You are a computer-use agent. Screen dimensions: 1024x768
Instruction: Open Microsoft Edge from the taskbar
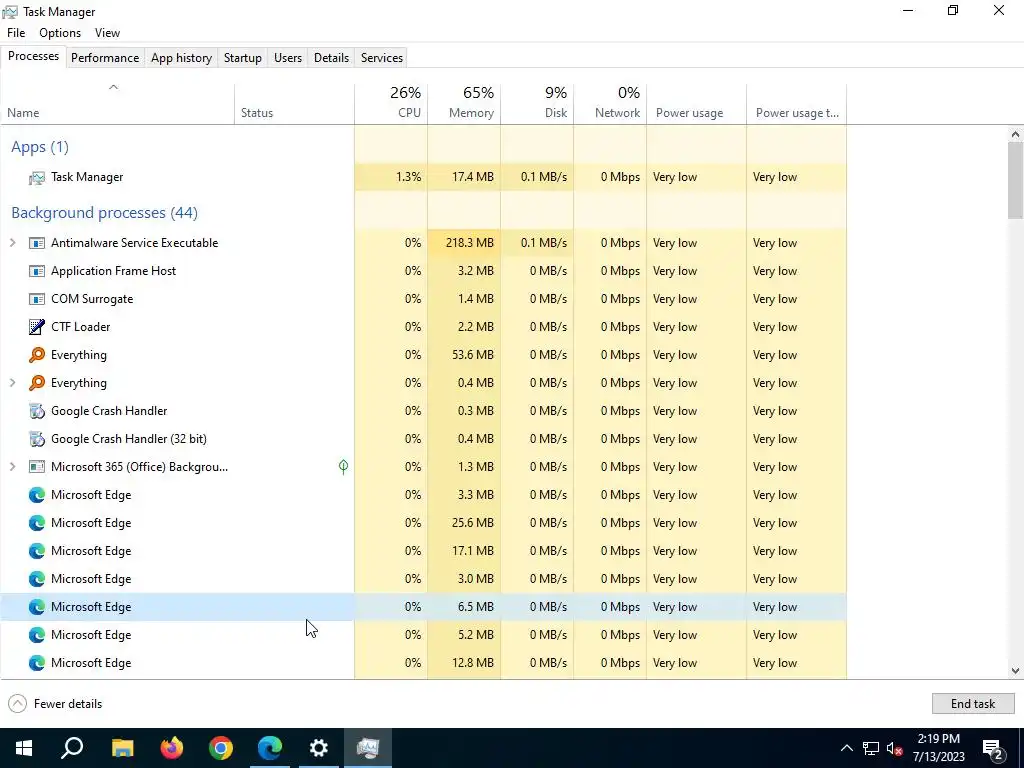(x=270, y=748)
